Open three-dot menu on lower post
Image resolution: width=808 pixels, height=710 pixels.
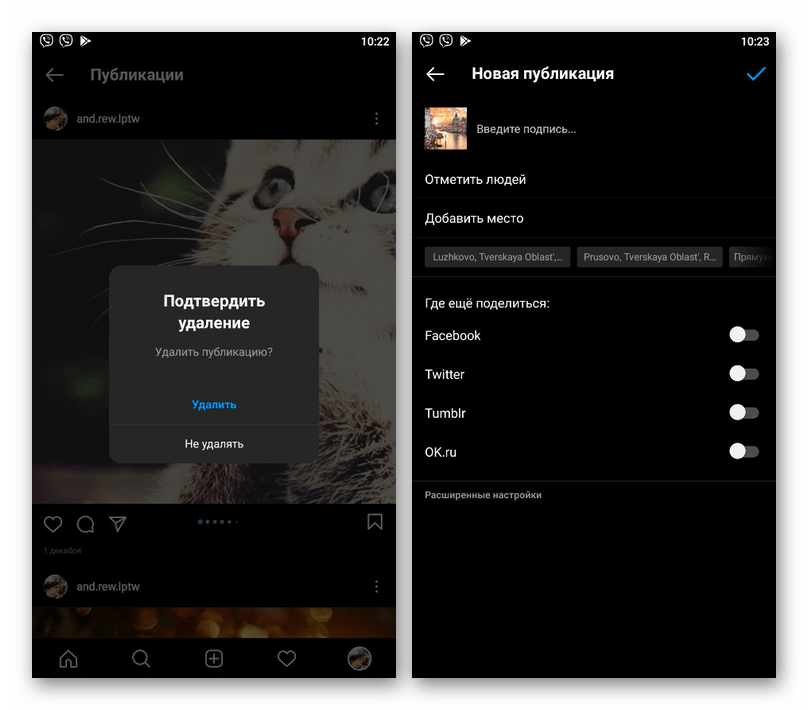click(377, 586)
